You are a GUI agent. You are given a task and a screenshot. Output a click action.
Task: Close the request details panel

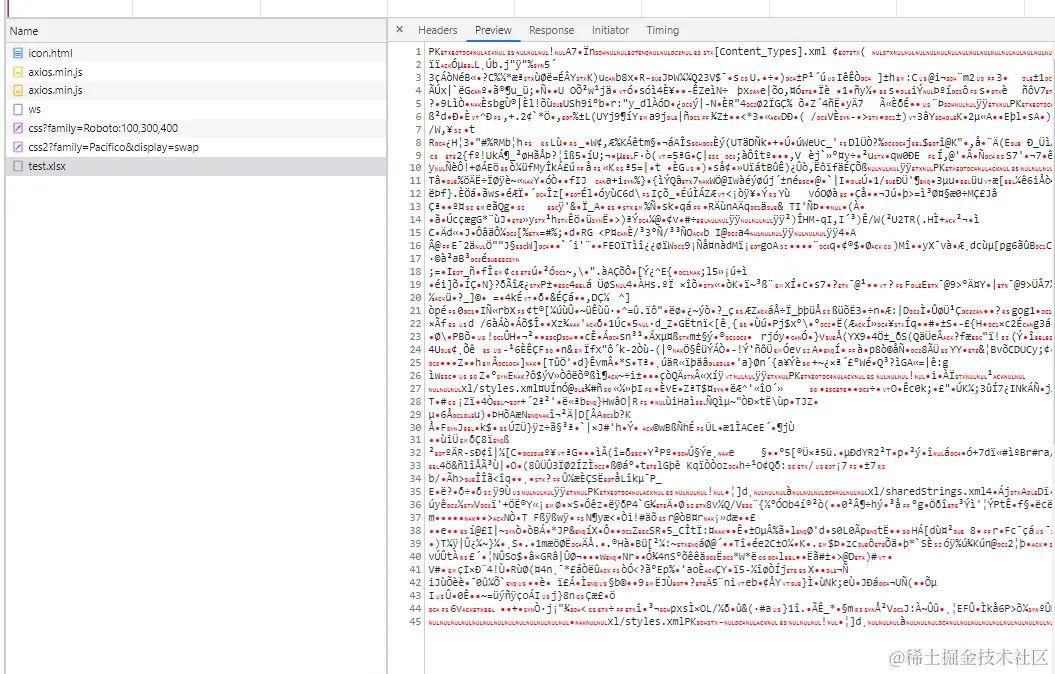click(x=400, y=30)
